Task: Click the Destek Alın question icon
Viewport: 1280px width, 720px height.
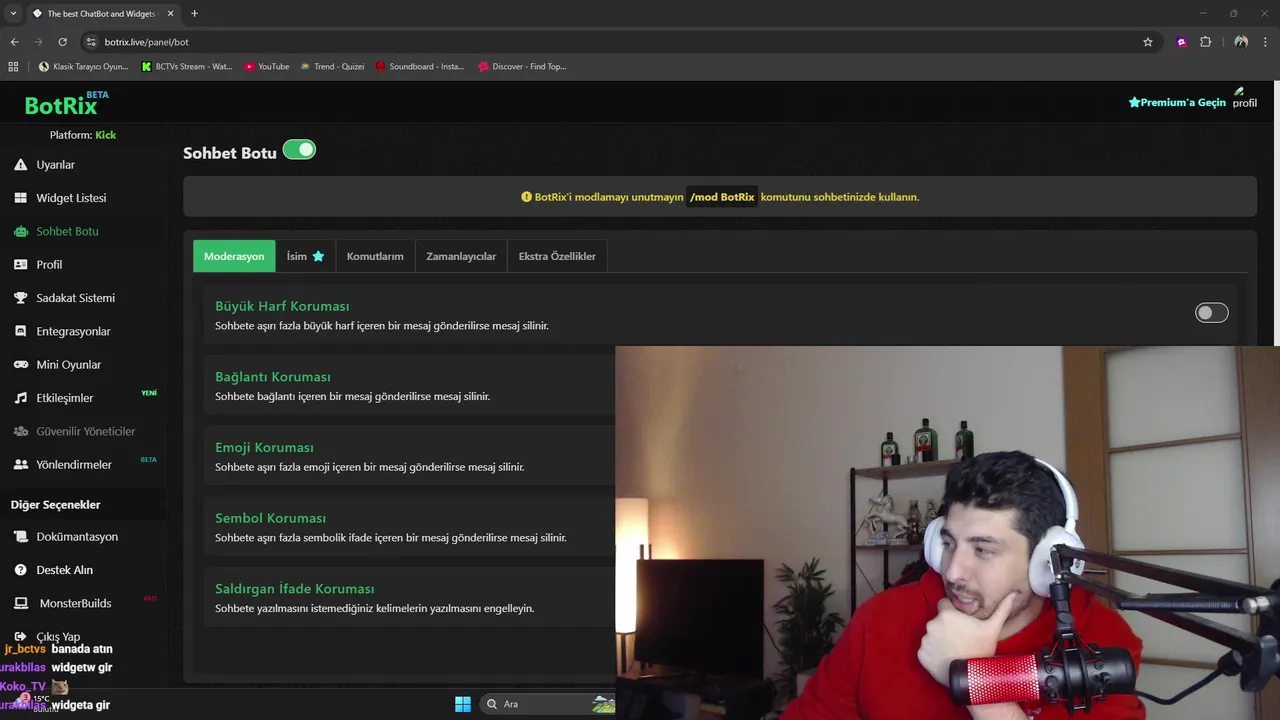Action: pos(20,570)
